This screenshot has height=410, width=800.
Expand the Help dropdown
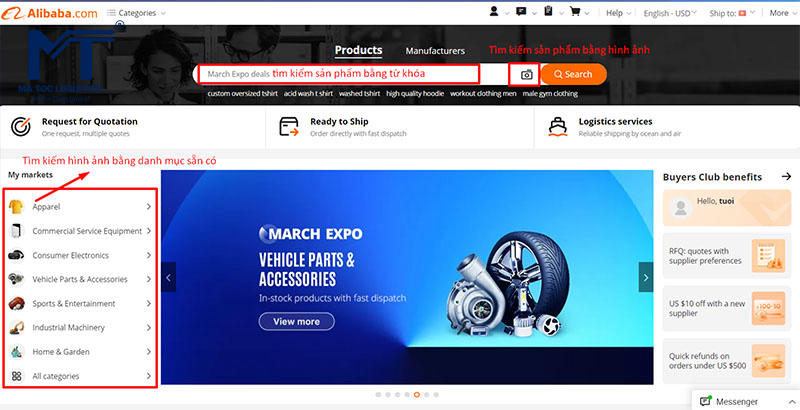[x=618, y=13]
